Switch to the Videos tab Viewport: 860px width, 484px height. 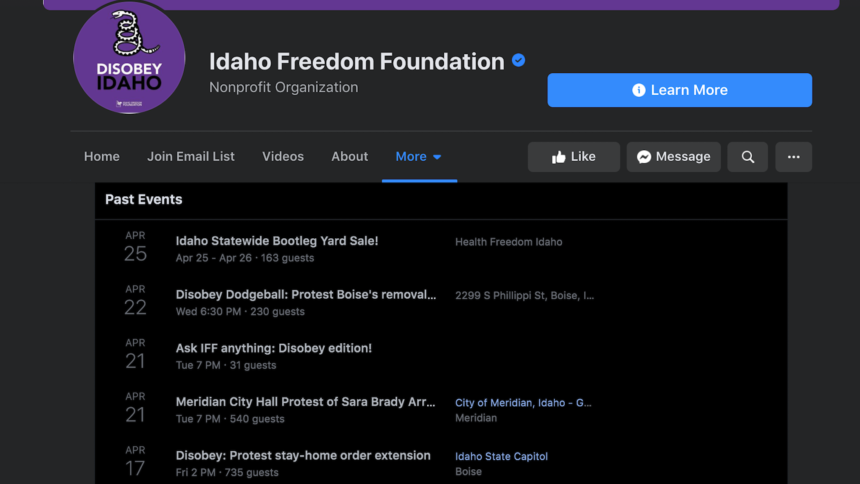(283, 157)
